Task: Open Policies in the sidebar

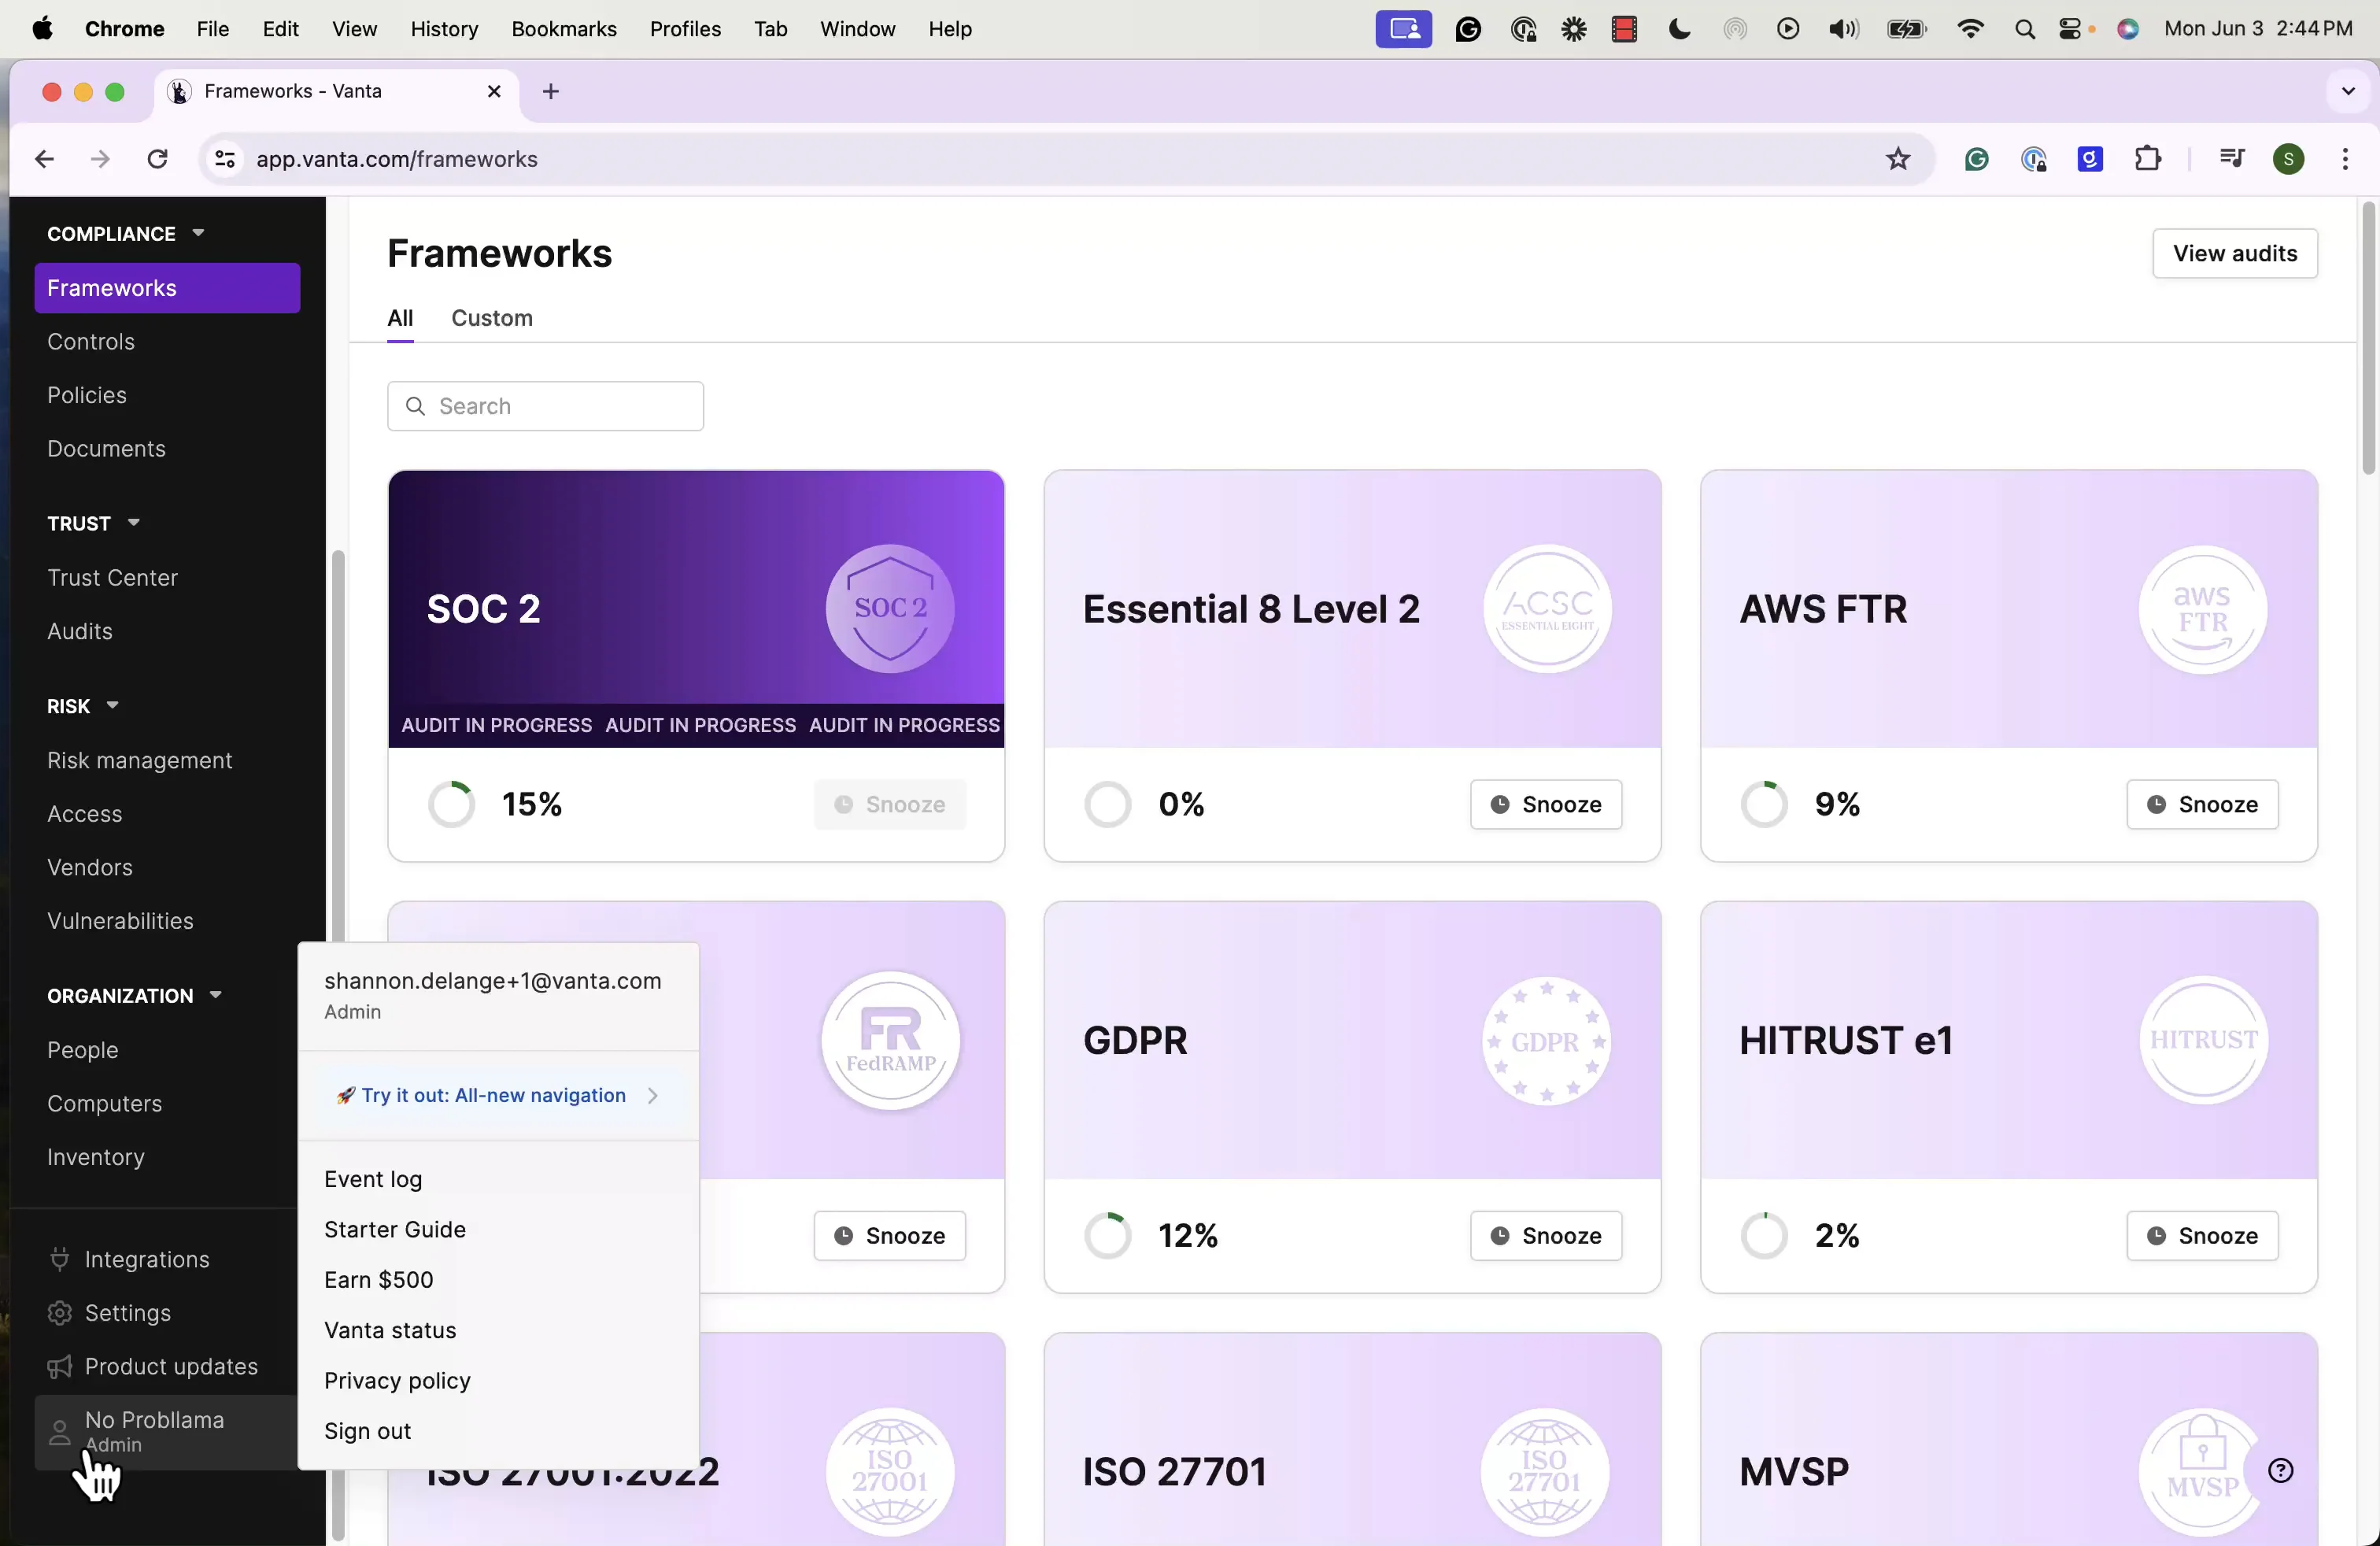Action: pyautogui.click(x=87, y=396)
